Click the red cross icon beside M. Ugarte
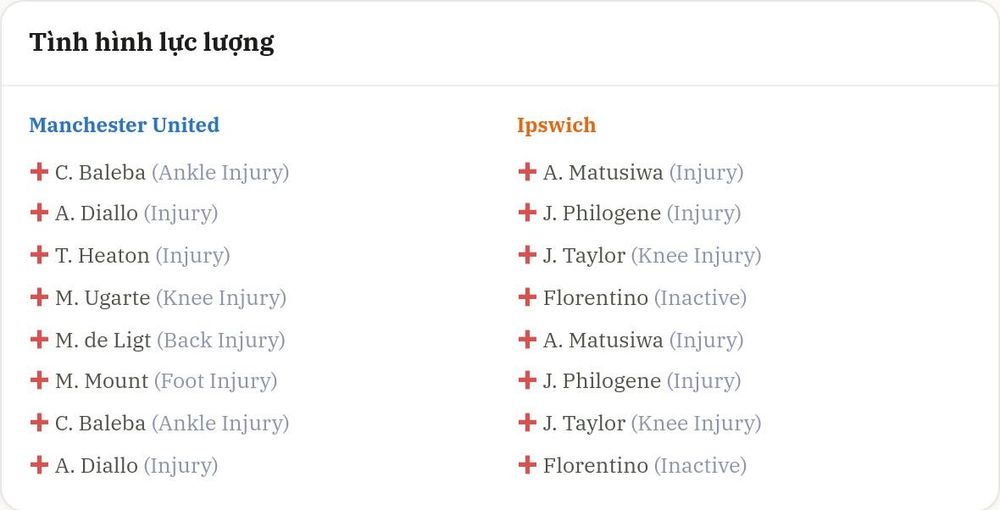Screen dimensions: 1000x510 tap(39, 297)
